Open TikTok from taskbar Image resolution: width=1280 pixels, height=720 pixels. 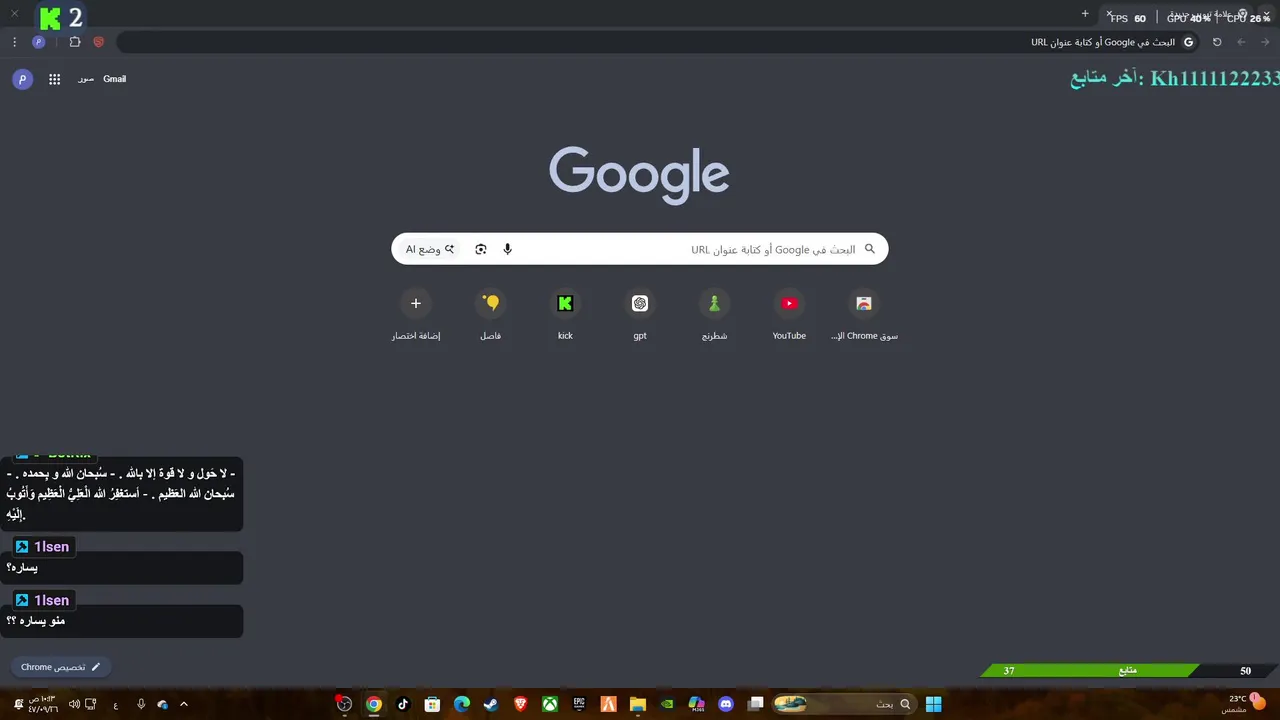pos(403,704)
